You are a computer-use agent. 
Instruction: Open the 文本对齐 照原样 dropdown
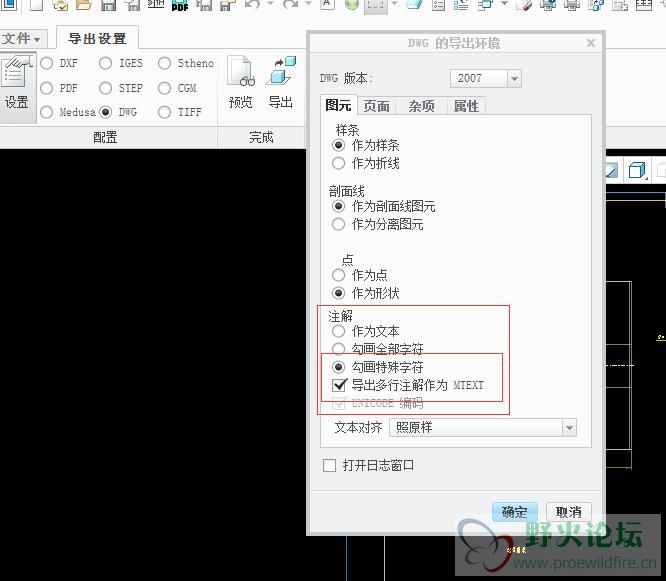(x=569, y=428)
